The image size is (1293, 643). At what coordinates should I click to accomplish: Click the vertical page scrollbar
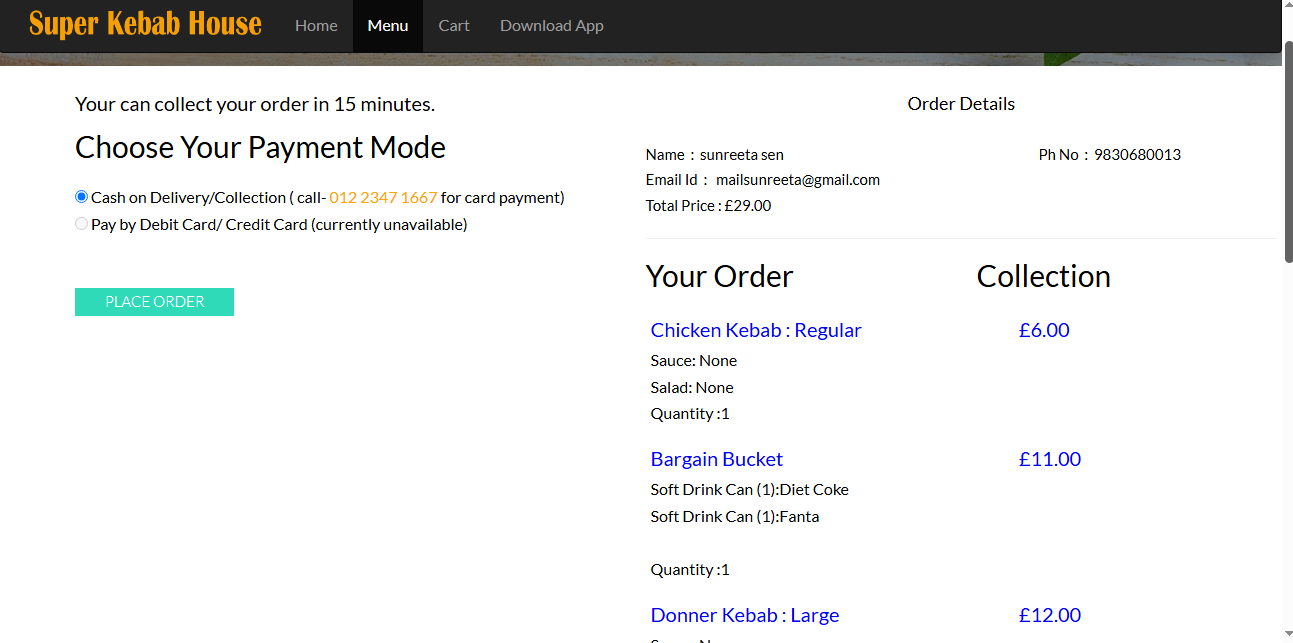point(1287,150)
